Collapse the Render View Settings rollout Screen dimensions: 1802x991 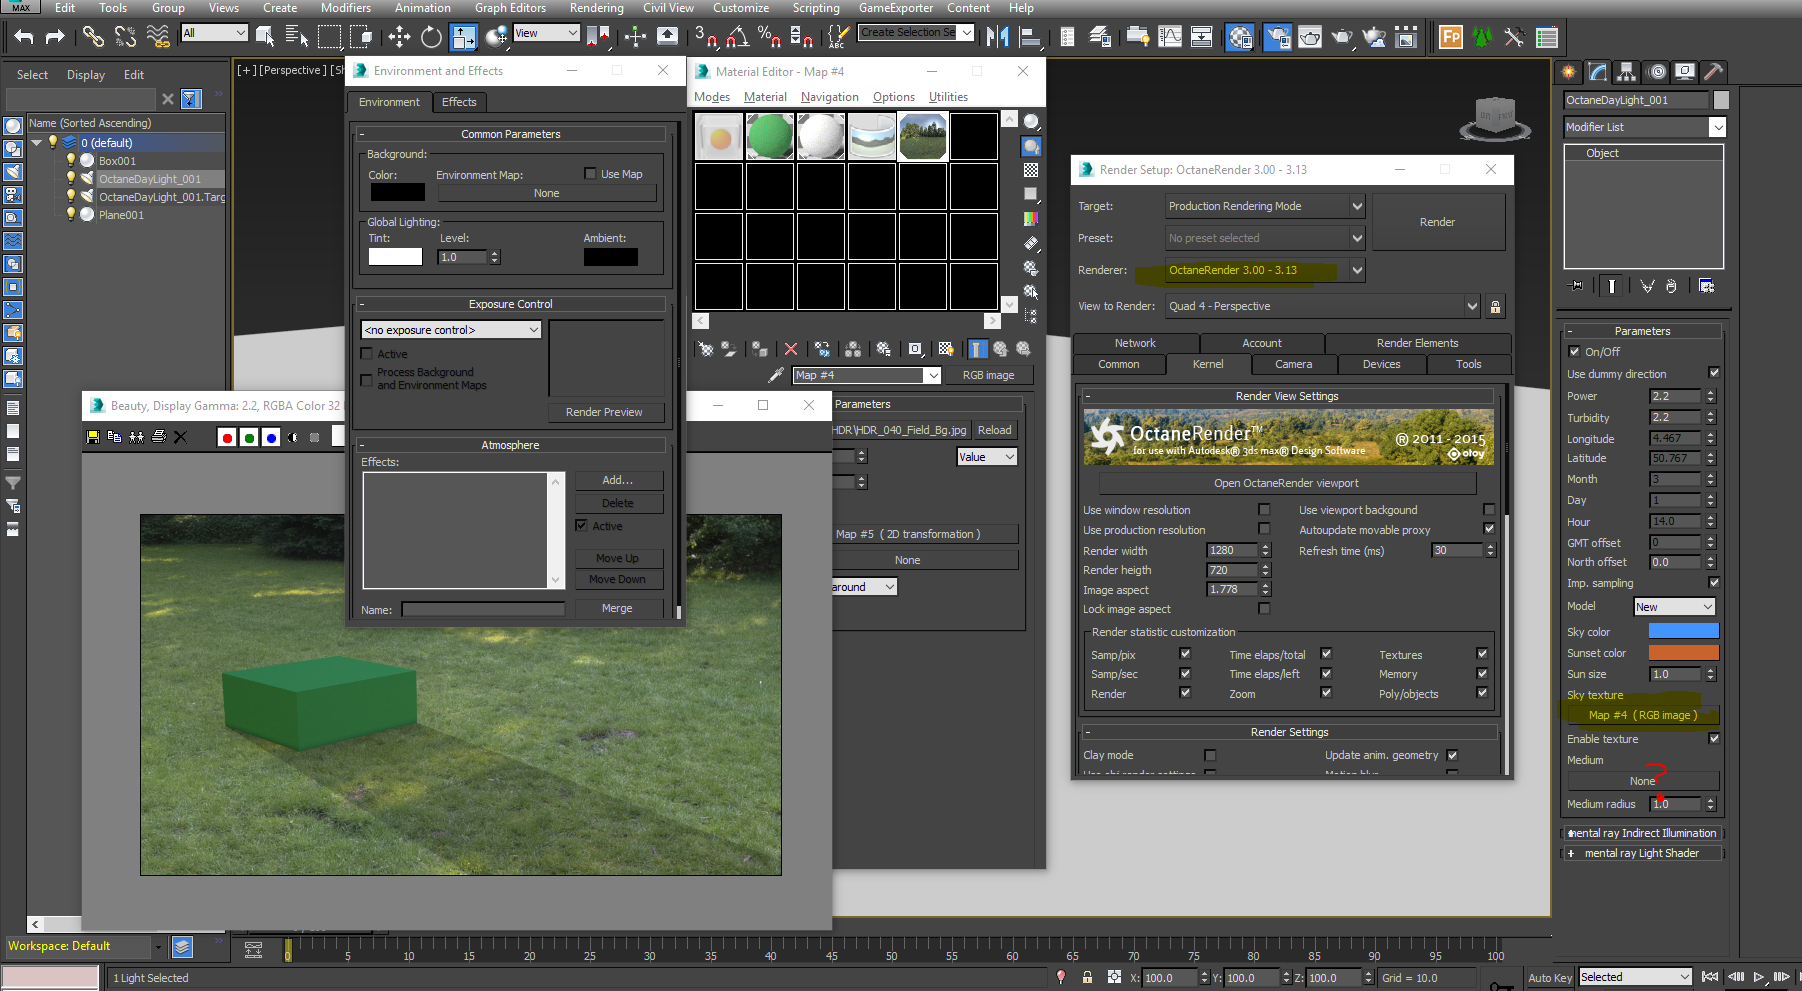[x=1287, y=396]
